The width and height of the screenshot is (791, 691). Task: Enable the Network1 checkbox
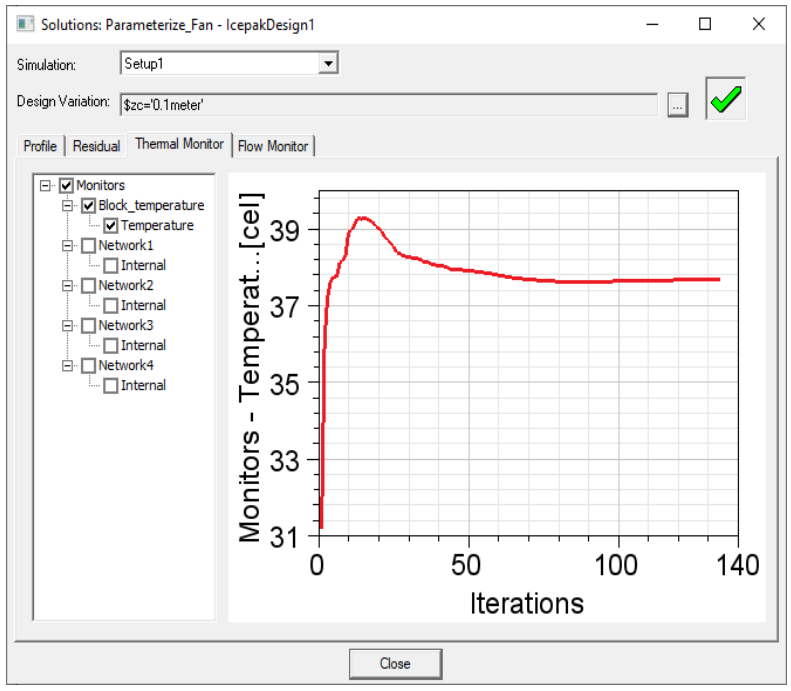pyautogui.click(x=89, y=245)
